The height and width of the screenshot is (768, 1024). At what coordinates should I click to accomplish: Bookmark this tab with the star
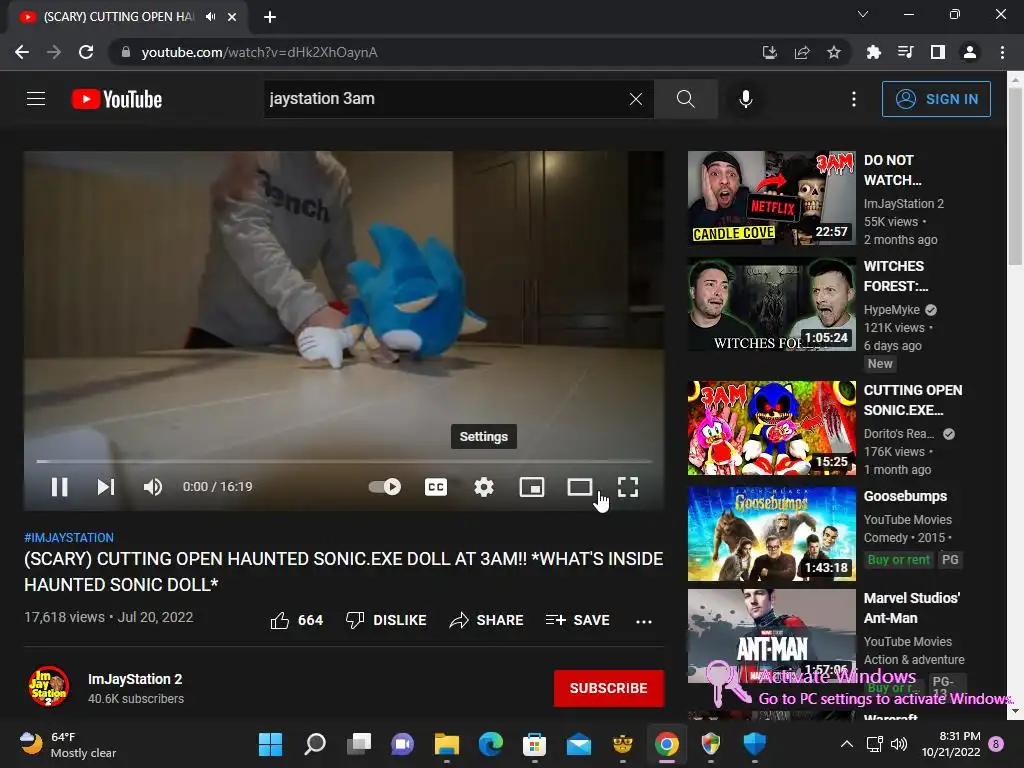coord(834,52)
